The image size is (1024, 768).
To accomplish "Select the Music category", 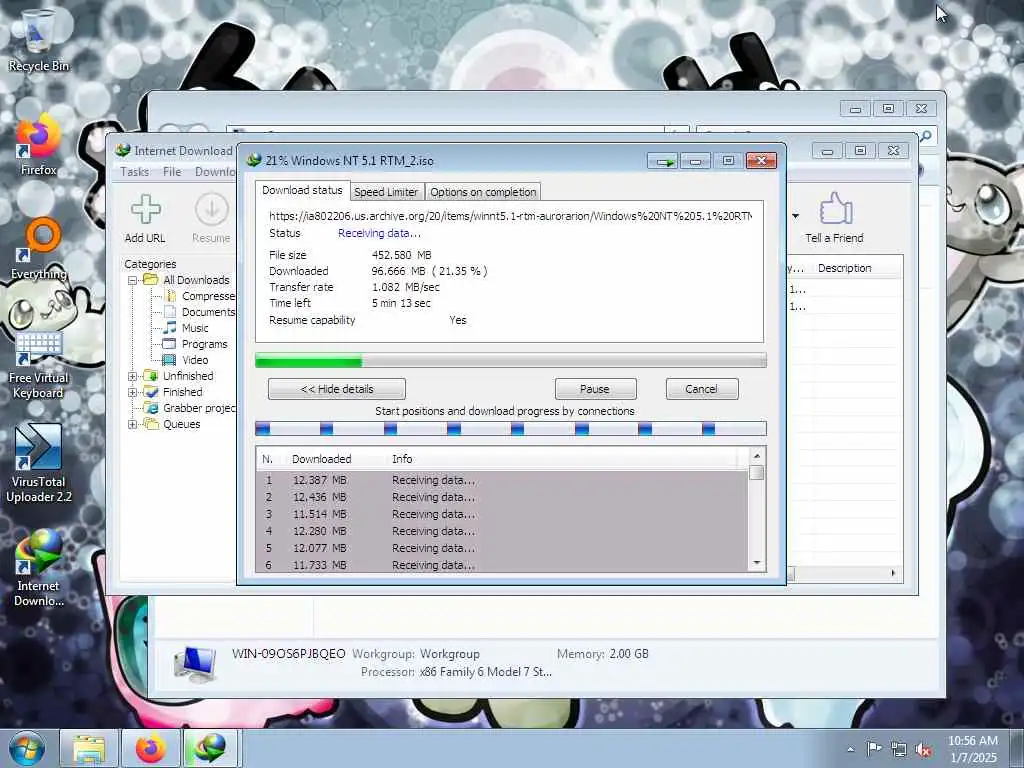I will pyautogui.click(x=186, y=328).
